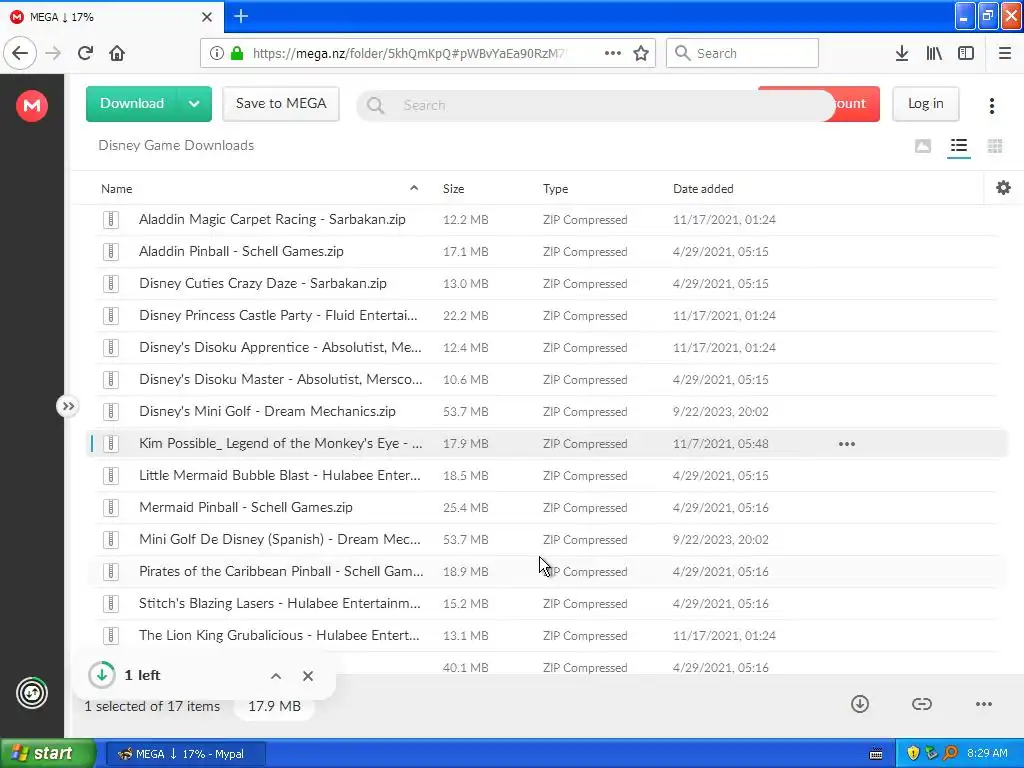
Task: Select the Disney Princess Castle Party file
Action: 545,315
